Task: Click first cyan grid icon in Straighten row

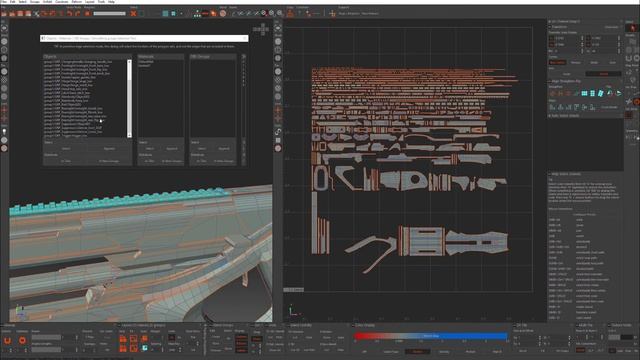Action: pyautogui.click(x=584, y=93)
